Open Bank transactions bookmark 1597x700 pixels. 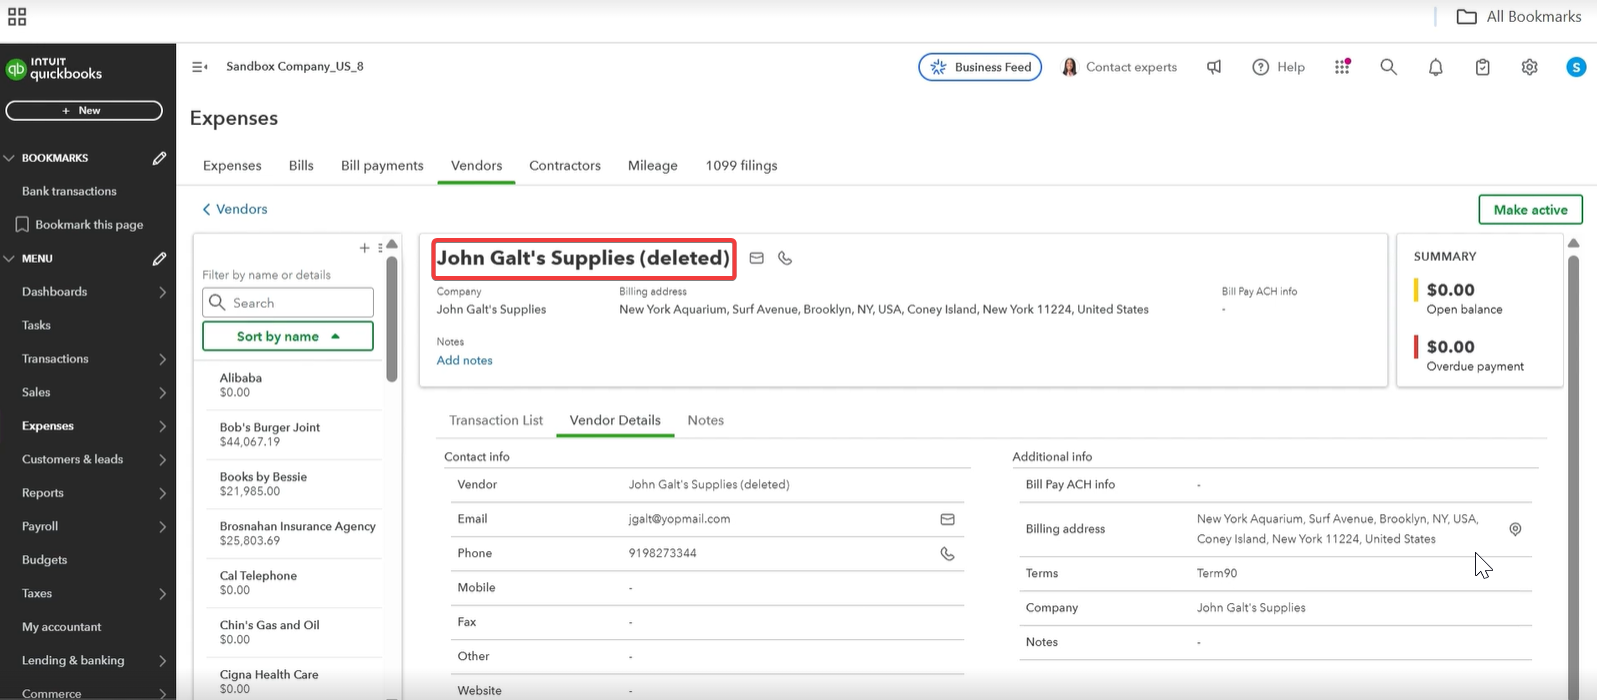[x=69, y=191]
